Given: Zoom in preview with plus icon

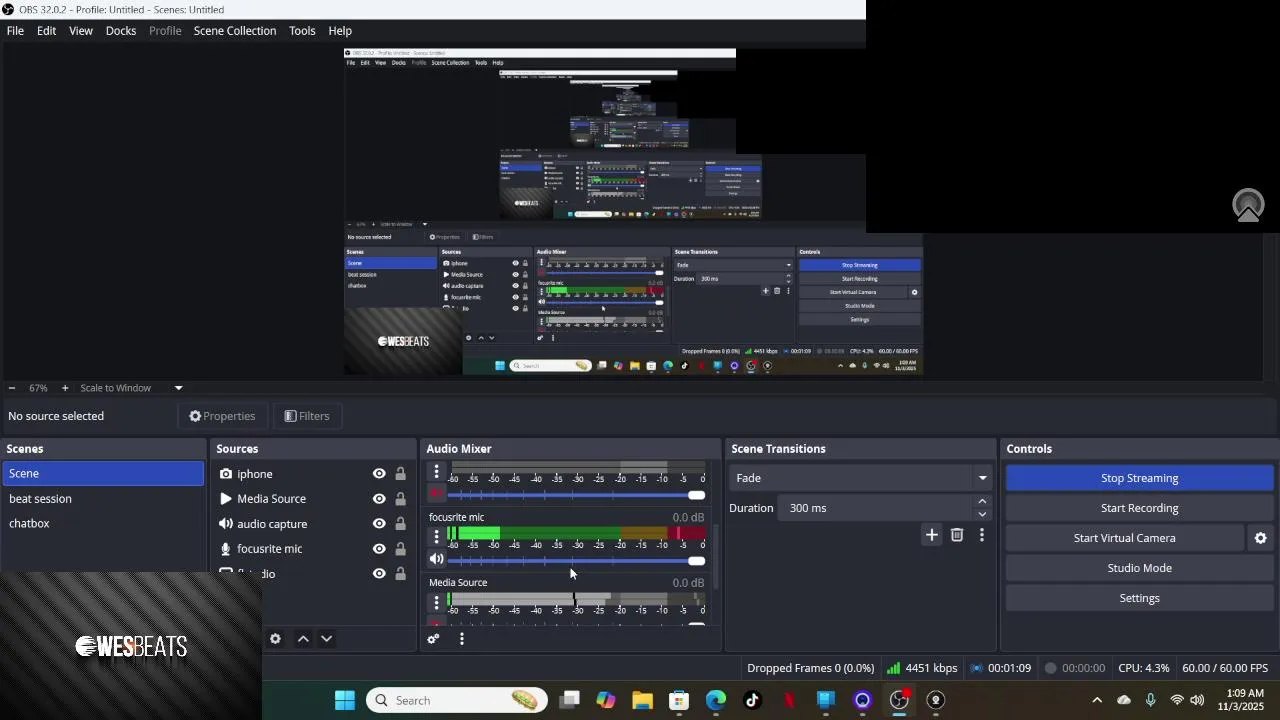Looking at the screenshot, I should pyautogui.click(x=65, y=388).
